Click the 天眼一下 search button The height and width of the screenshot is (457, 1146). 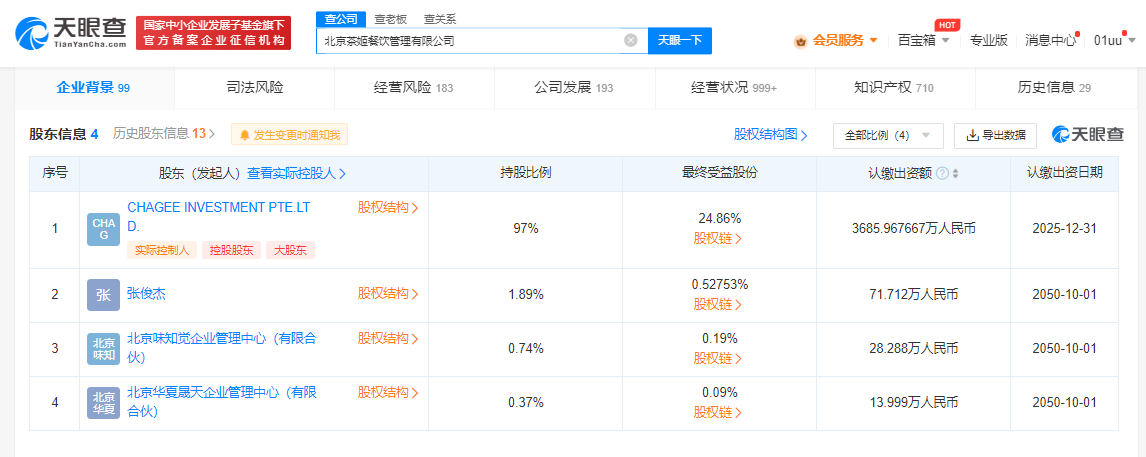680,40
